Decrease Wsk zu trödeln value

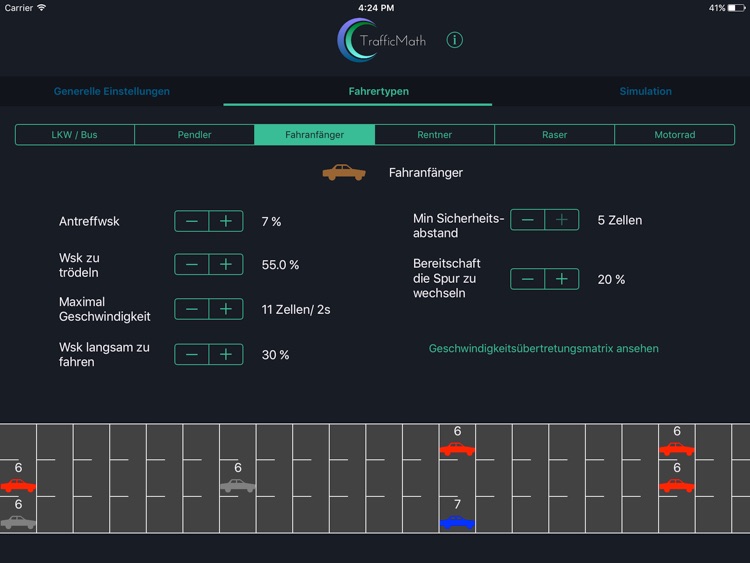pos(192,265)
